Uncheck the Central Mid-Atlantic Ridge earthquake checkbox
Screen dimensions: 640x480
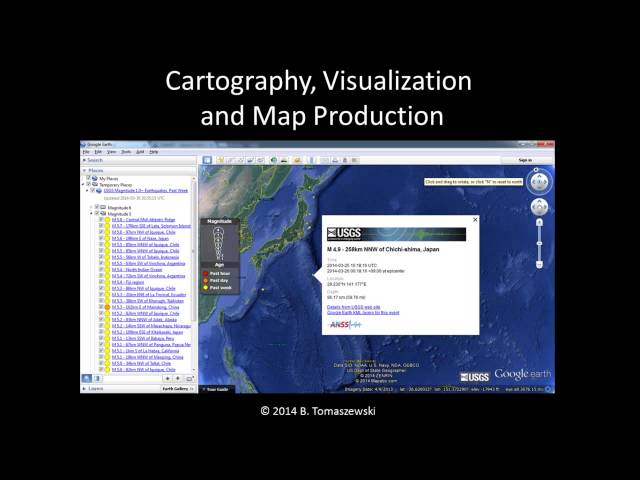coord(101,220)
